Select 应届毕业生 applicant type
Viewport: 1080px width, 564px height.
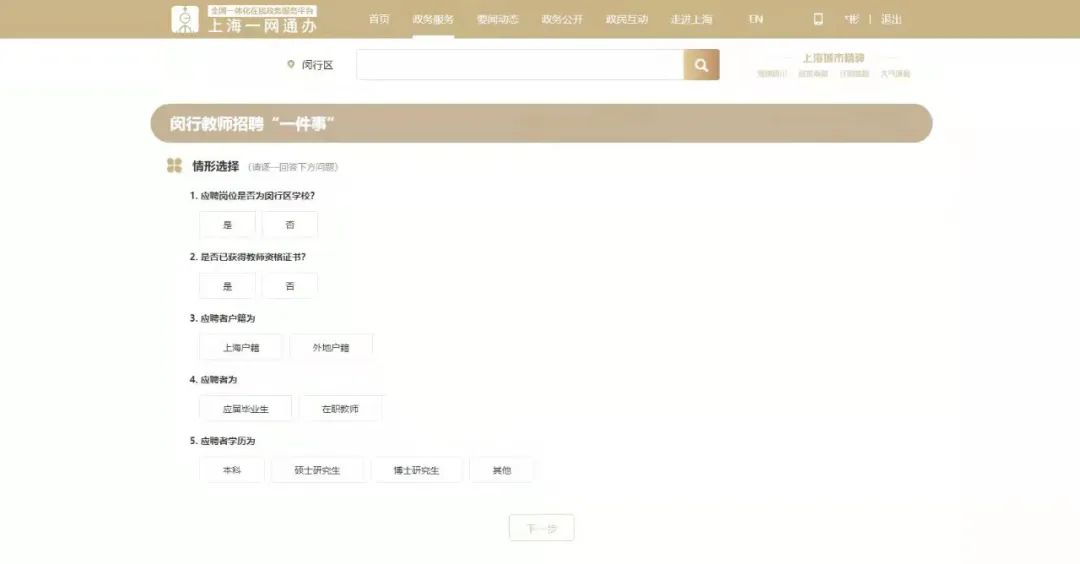[x=245, y=409]
